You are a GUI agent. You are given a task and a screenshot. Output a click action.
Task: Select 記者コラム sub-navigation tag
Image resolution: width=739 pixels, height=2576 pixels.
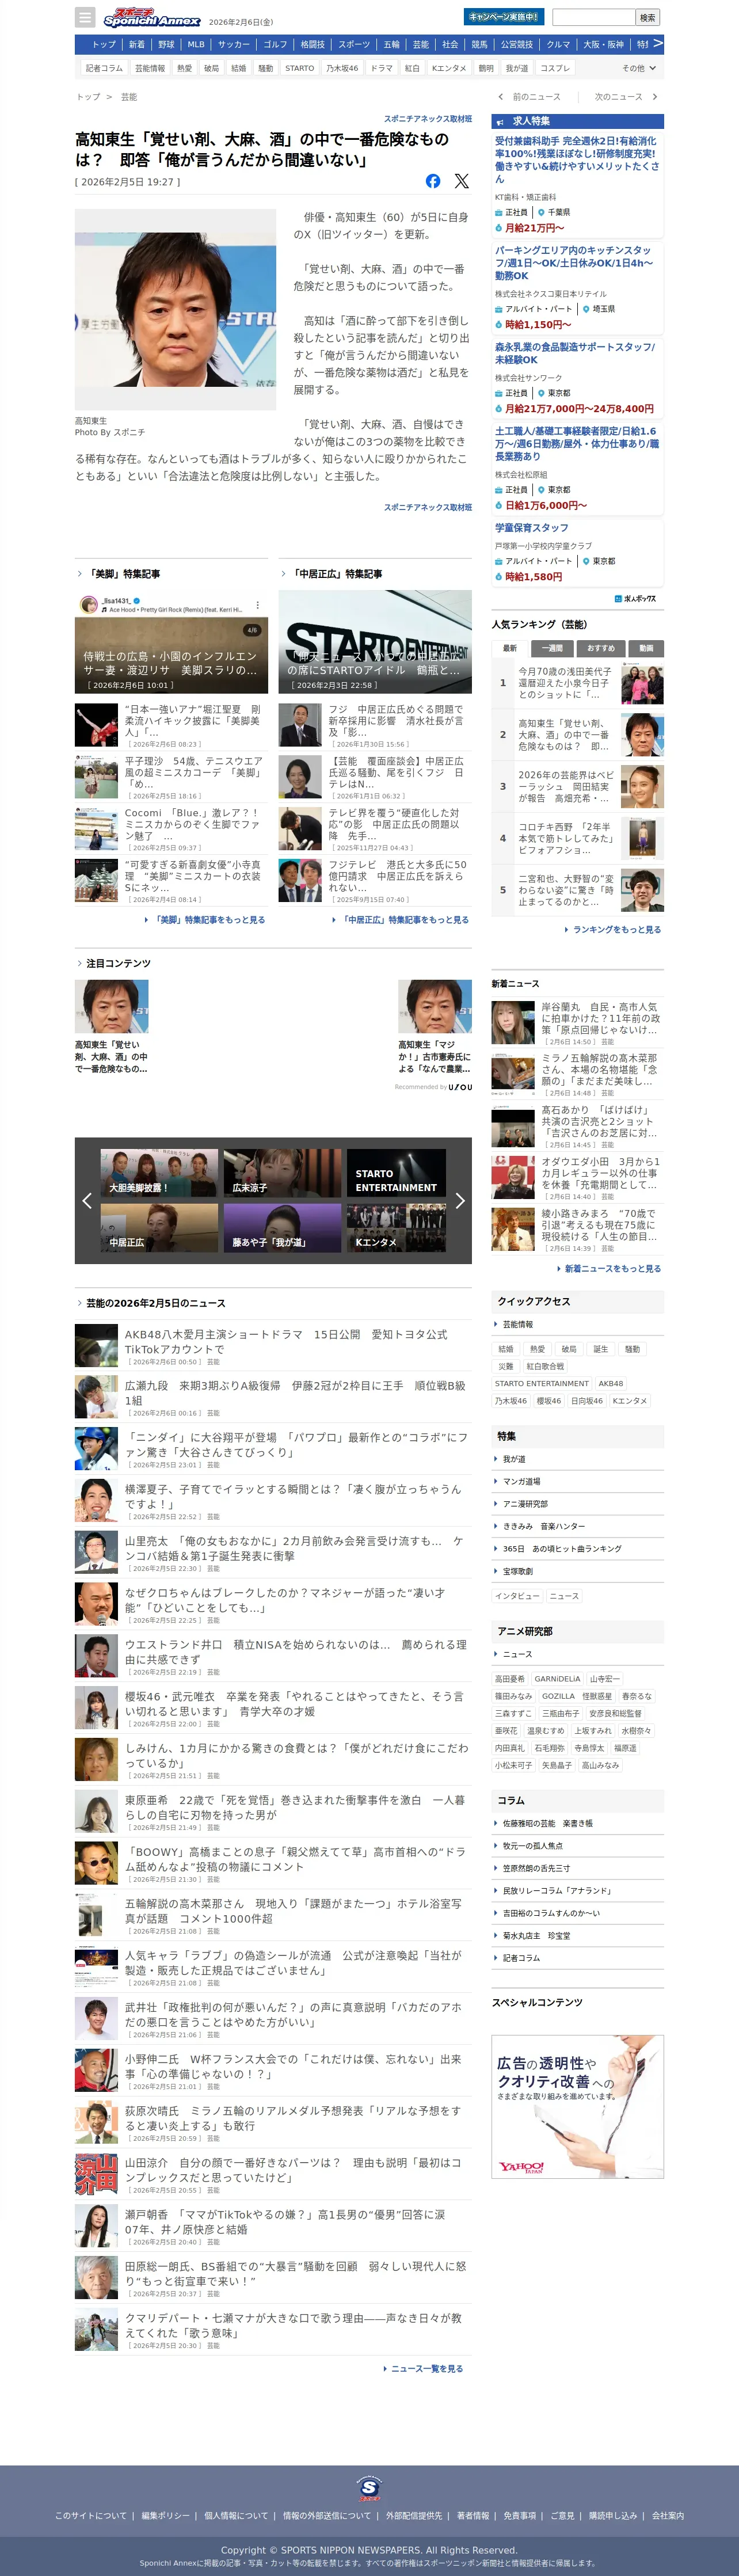(x=104, y=68)
